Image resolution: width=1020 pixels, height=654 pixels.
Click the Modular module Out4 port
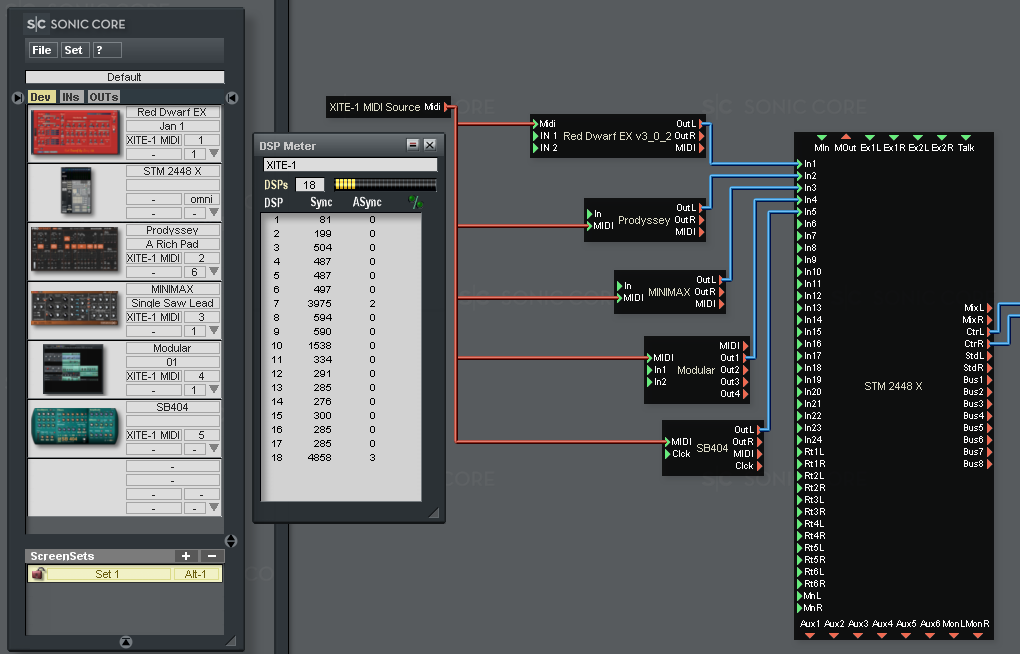(745, 394)
